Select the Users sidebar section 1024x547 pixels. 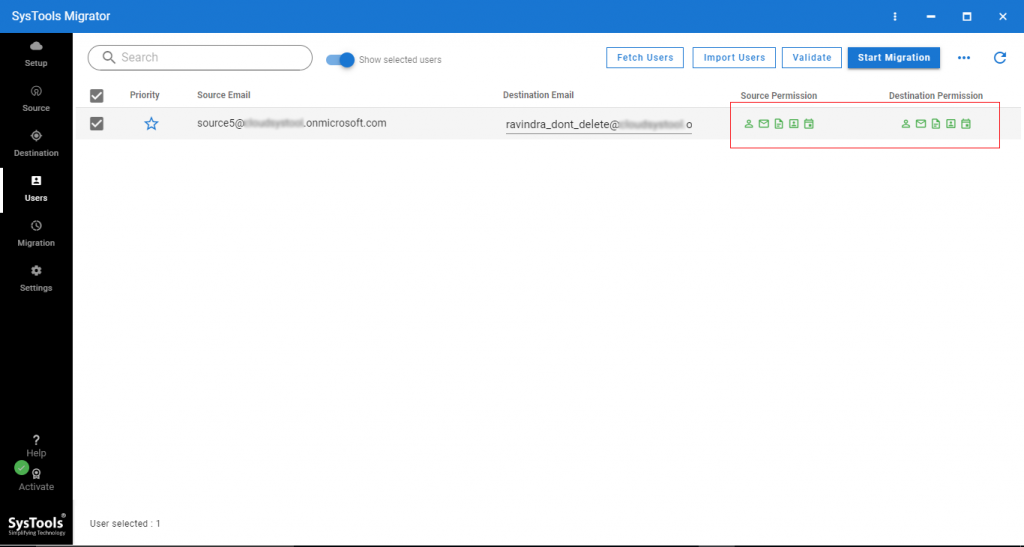36,189
